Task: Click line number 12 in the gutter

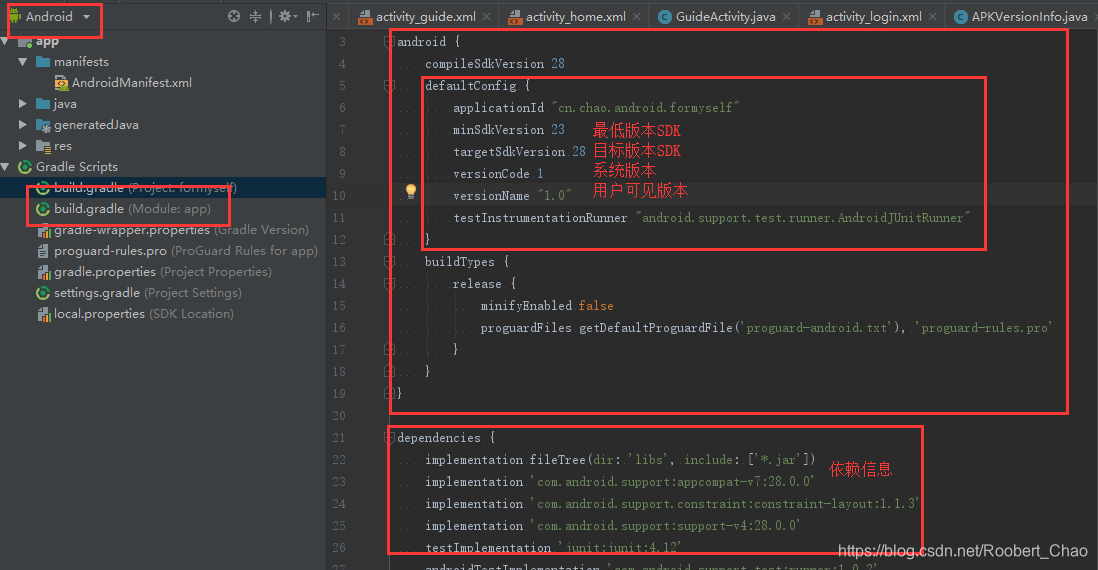Action: 339,239
